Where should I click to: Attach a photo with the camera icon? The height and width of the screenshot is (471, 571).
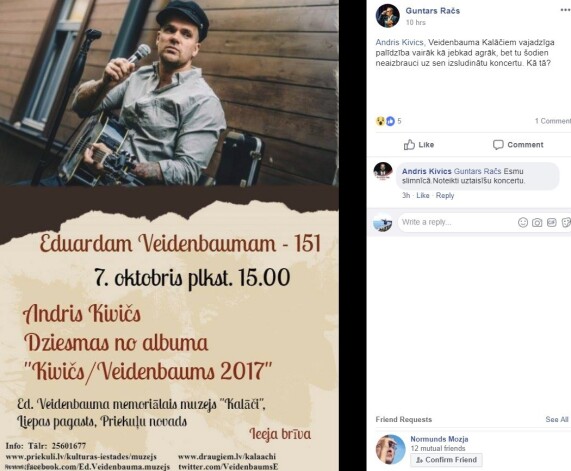pyautogui.click(x=537, y=223)
